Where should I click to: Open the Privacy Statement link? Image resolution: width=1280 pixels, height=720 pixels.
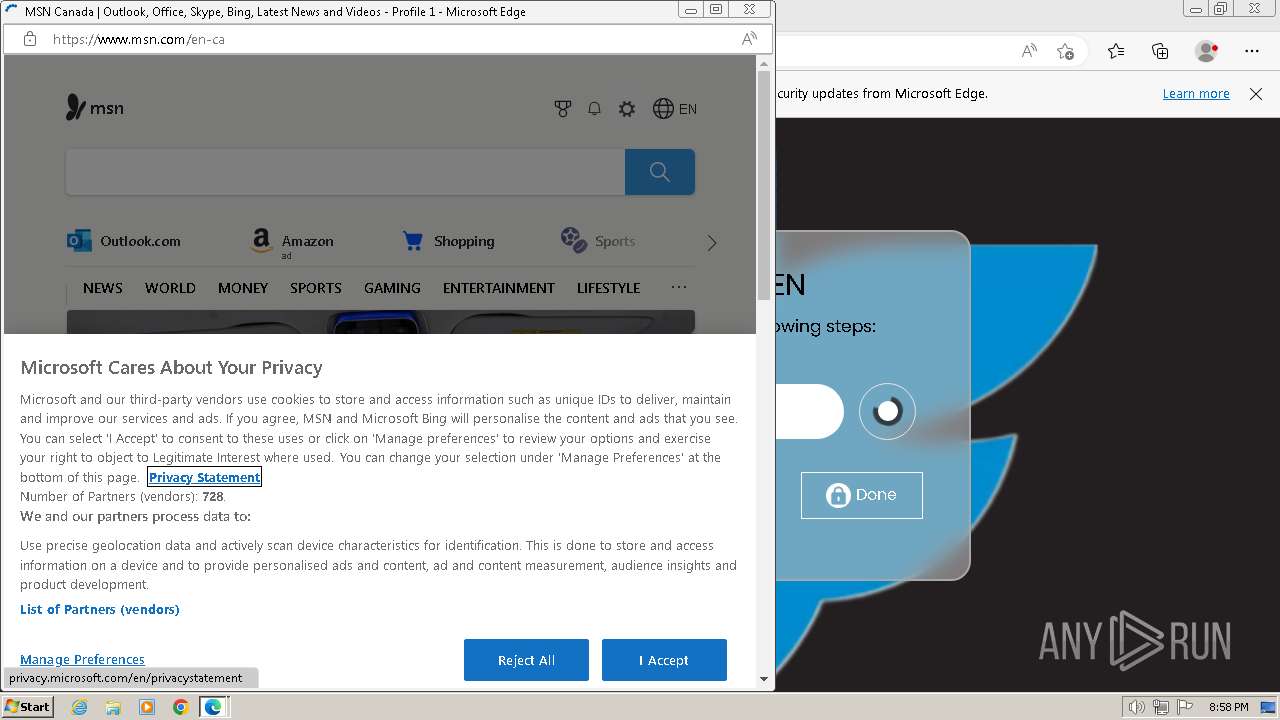[205, 477]
